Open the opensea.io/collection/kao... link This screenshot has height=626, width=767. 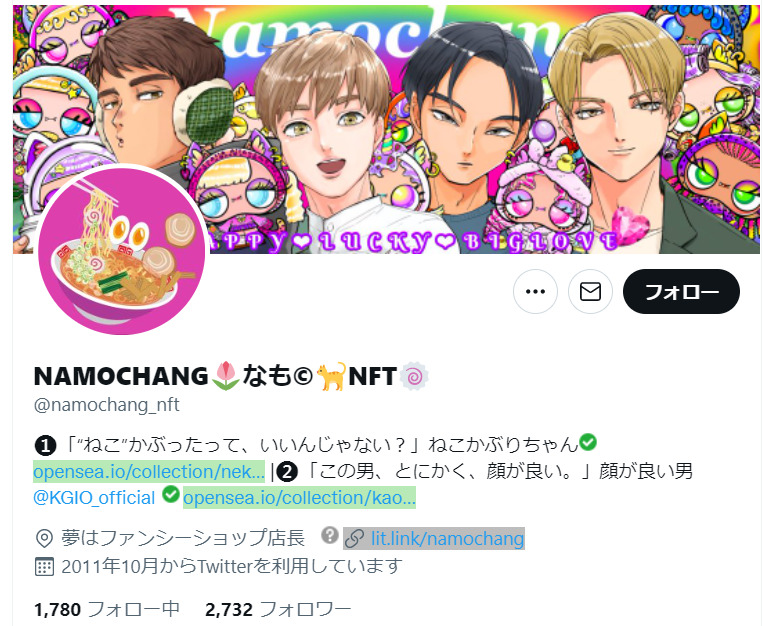(299, 497)
